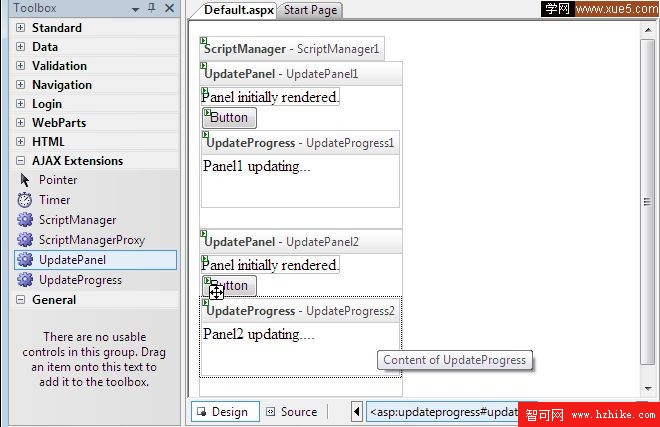Click the Button inside UpdatePanel1

point(229,117)
